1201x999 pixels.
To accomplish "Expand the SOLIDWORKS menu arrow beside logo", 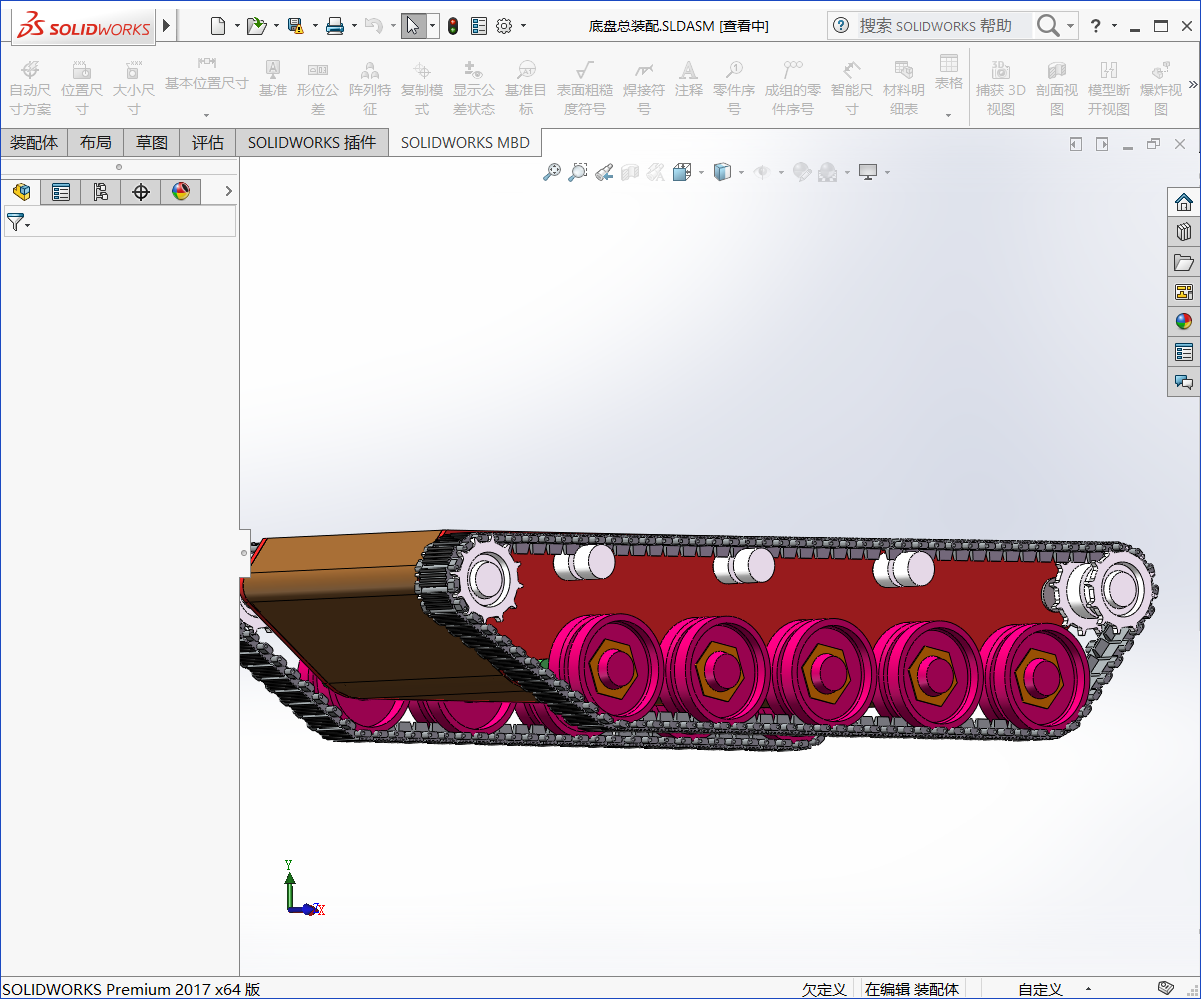I will click(x=166, y=25).
